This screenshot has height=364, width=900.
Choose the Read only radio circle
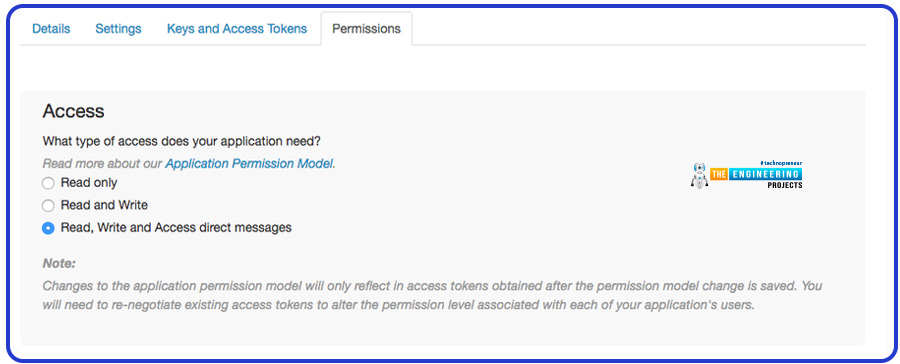pyautogui.click(x=48, y=183)
